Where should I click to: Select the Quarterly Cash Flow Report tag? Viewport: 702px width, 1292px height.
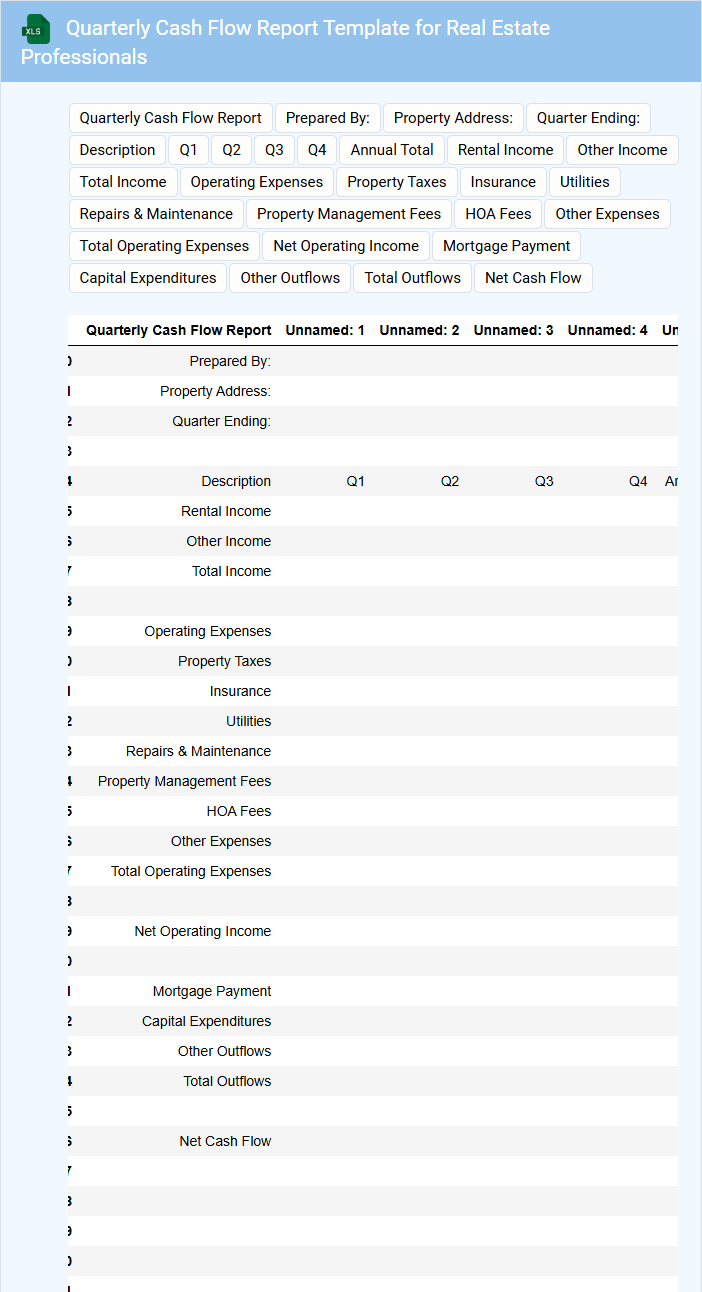point(170,118)
